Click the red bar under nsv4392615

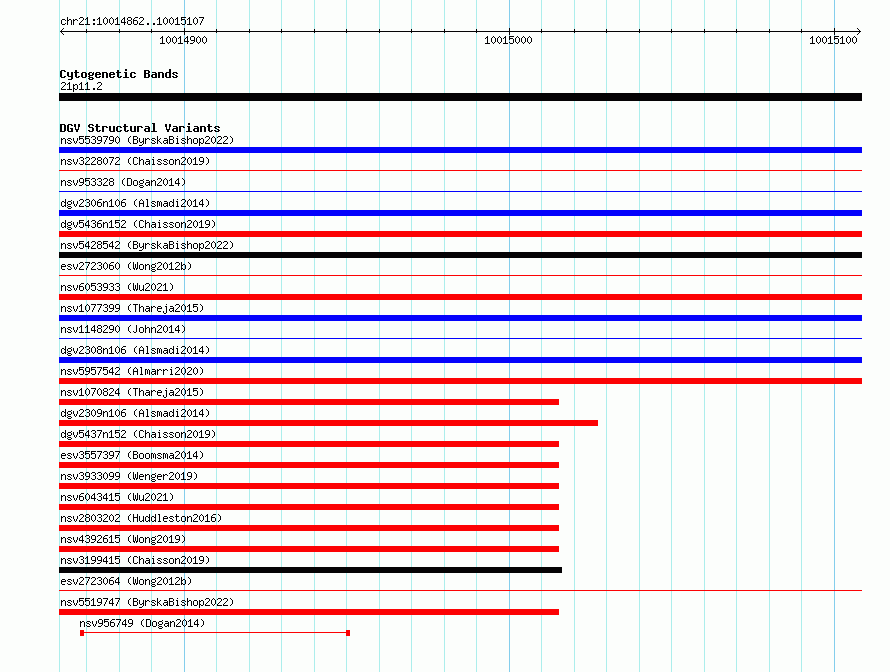[309, 549]
